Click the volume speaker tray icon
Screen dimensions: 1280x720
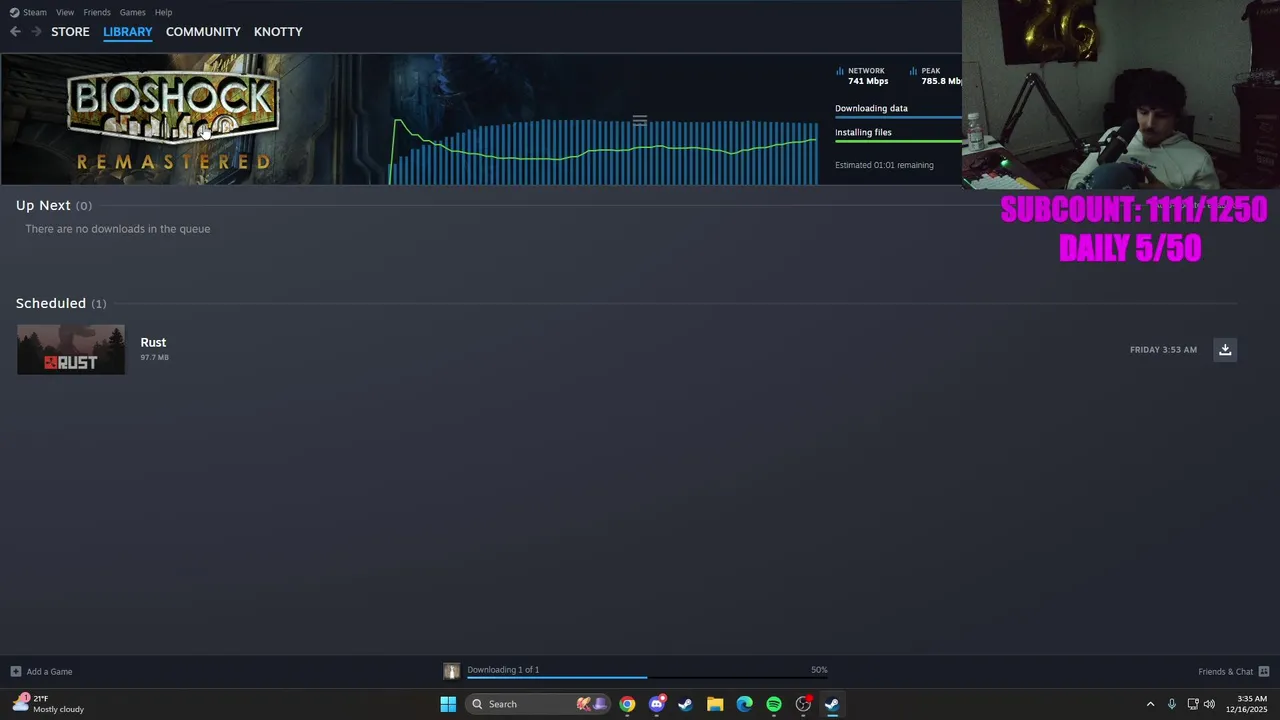(1210, 704)
